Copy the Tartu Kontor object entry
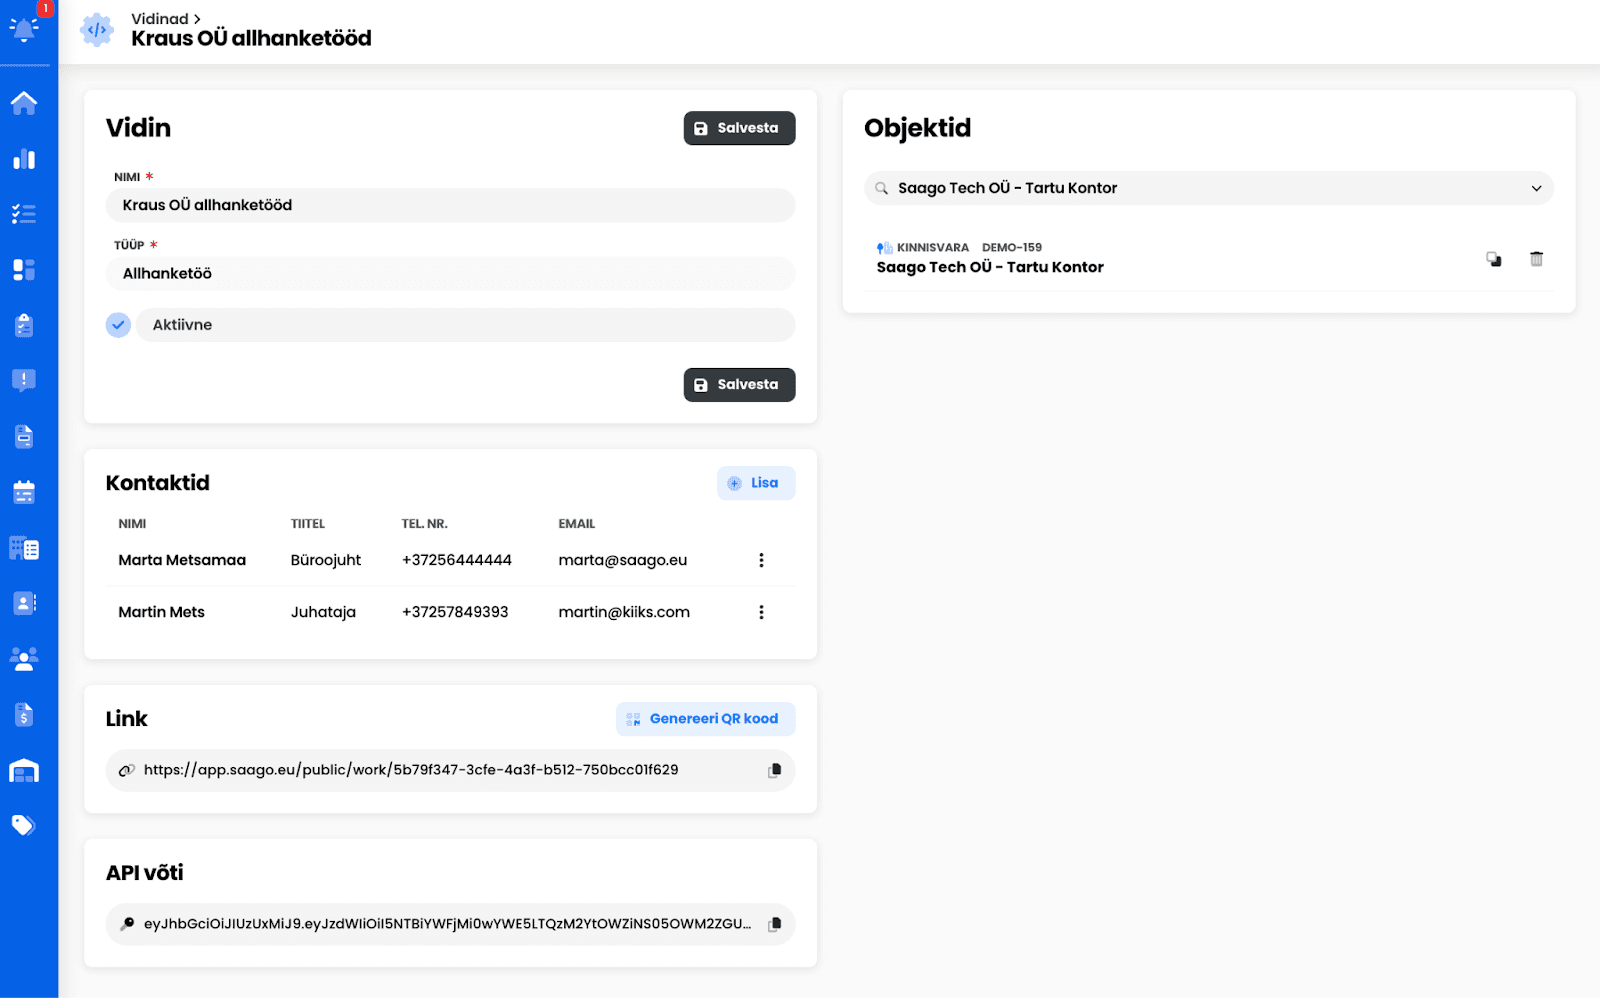1600x998 pixels. point(1494,259)
